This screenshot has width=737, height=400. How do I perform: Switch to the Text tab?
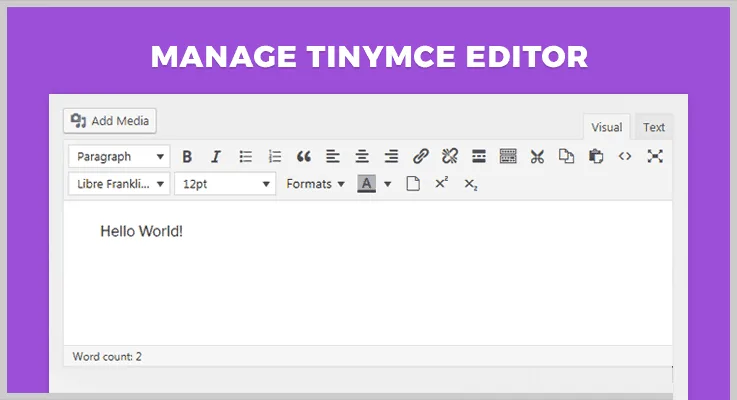click(654, 127)
